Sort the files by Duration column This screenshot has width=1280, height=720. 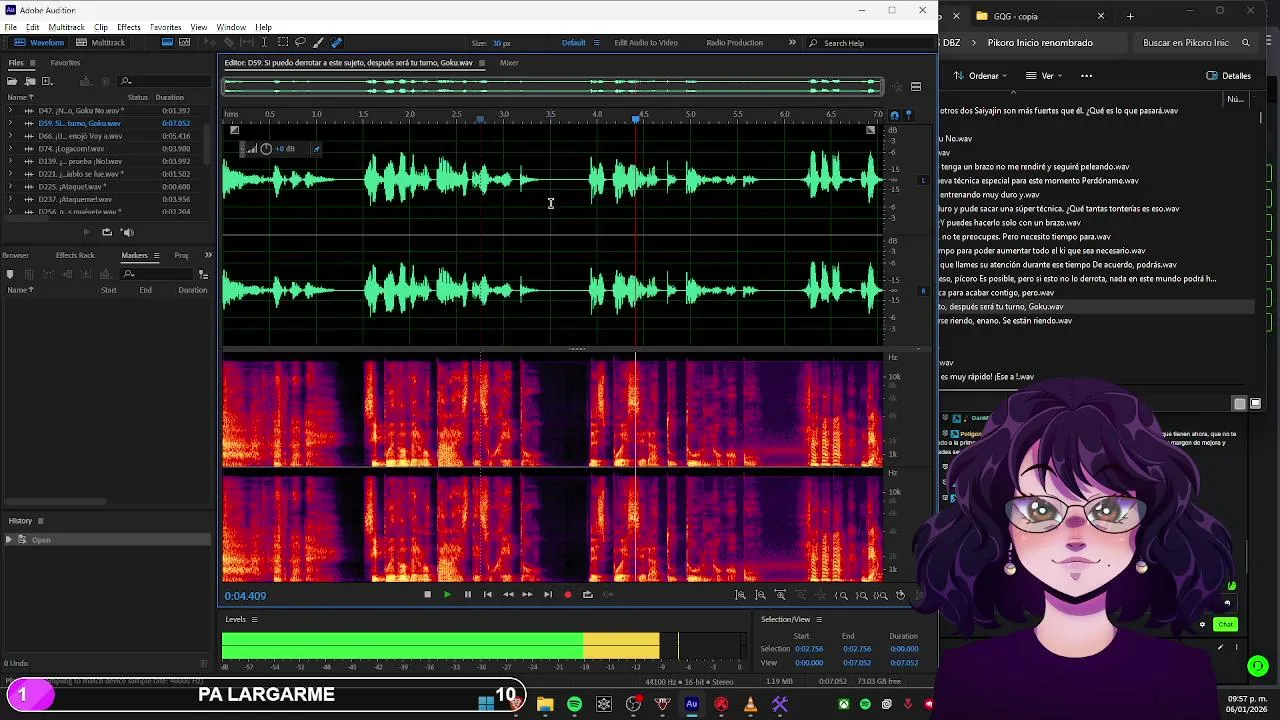click(169, 97)
